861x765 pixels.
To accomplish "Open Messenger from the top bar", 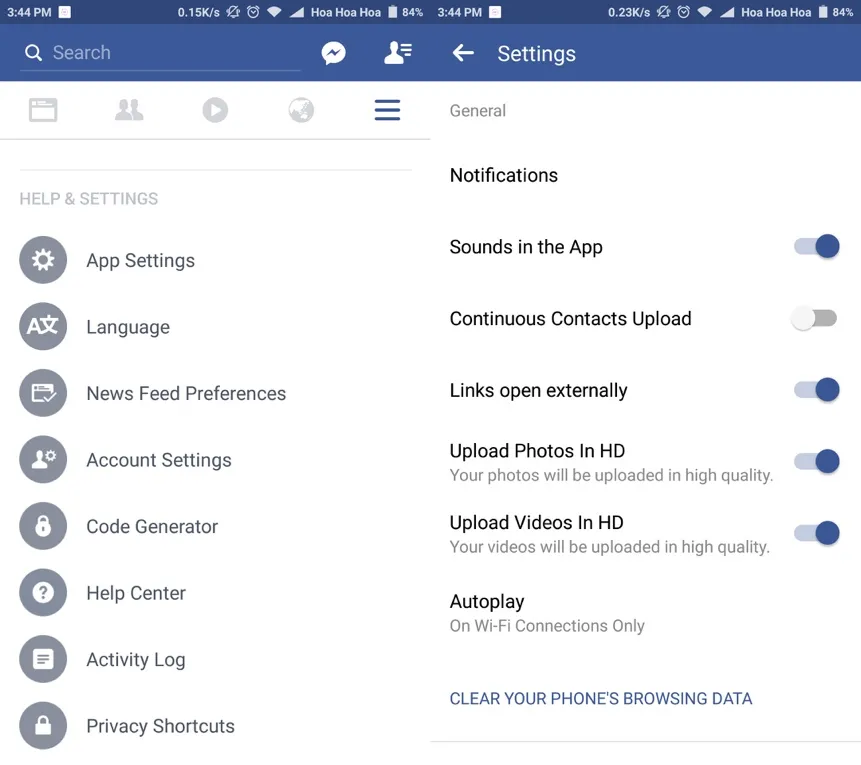I will click(333, 53).
